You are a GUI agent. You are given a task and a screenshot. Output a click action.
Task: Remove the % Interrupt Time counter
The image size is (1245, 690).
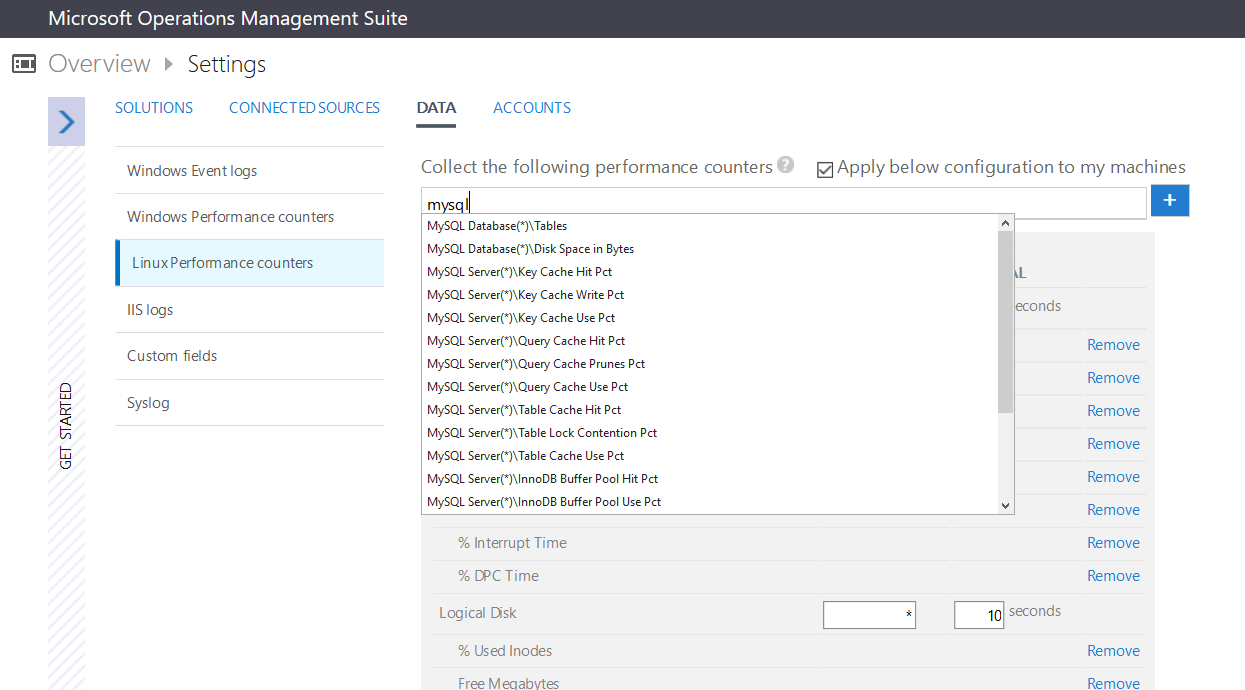(x=1113, y=543)
